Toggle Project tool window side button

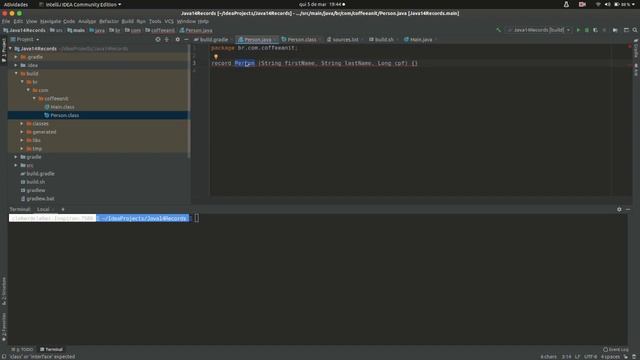tap(4, 50)
